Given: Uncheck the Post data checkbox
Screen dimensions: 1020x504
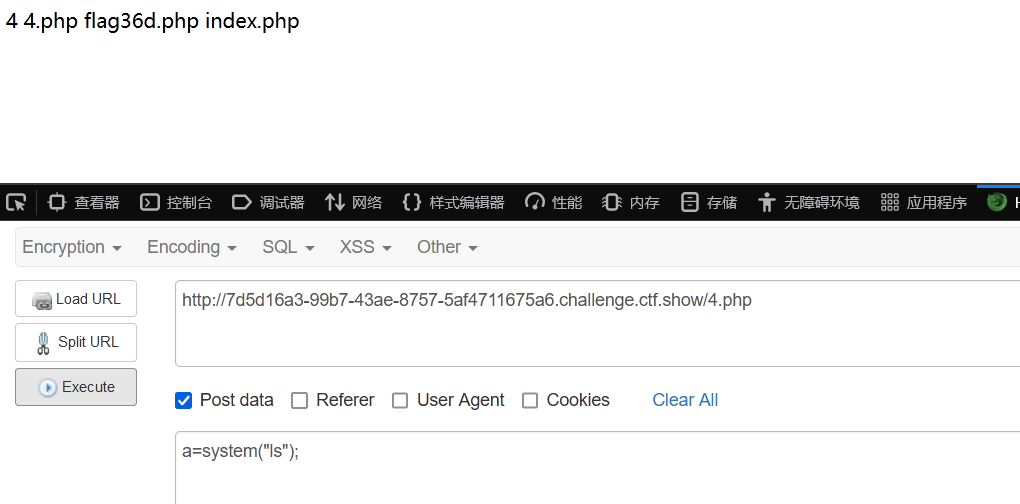Looking at the screenshot, I should point(183,401).
